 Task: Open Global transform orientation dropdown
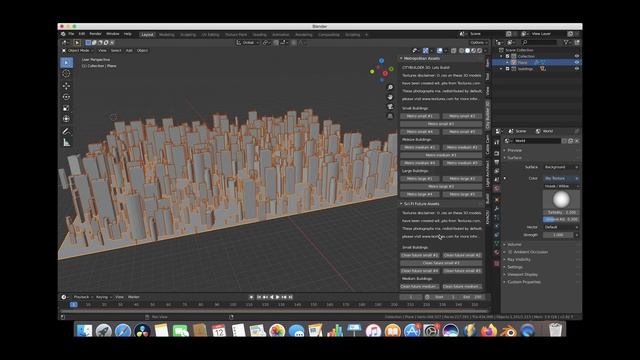pyautogui.click(x=248, y=42)
